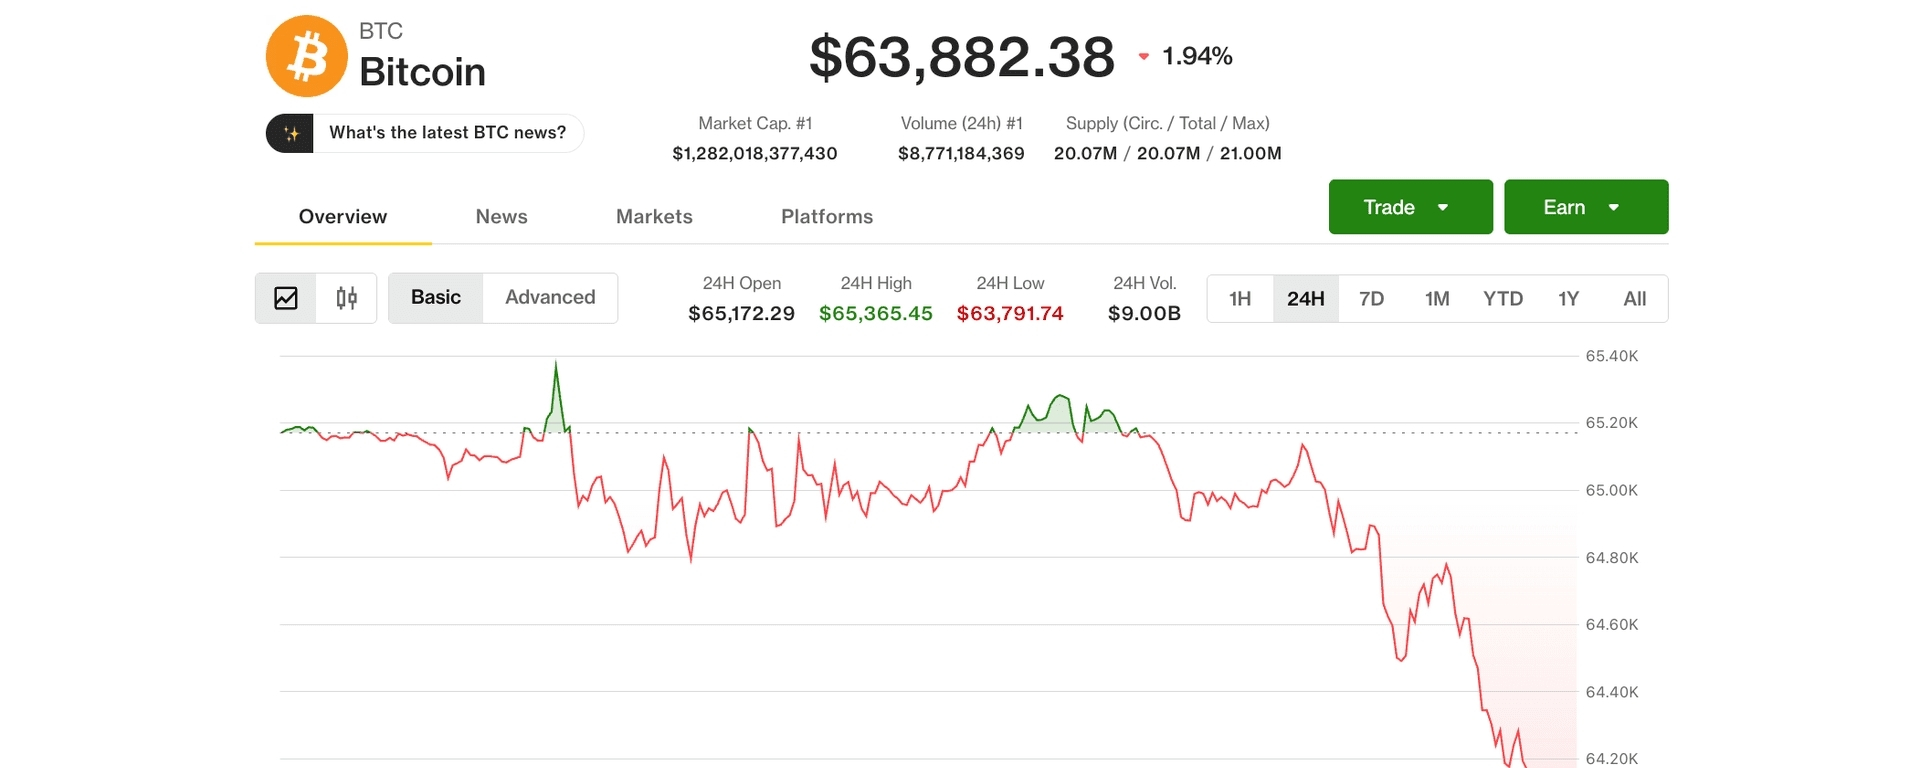
Task: Click the supply value 20.07M / 20.07M / 21.00M
Action: click(x=1168, y=154)
